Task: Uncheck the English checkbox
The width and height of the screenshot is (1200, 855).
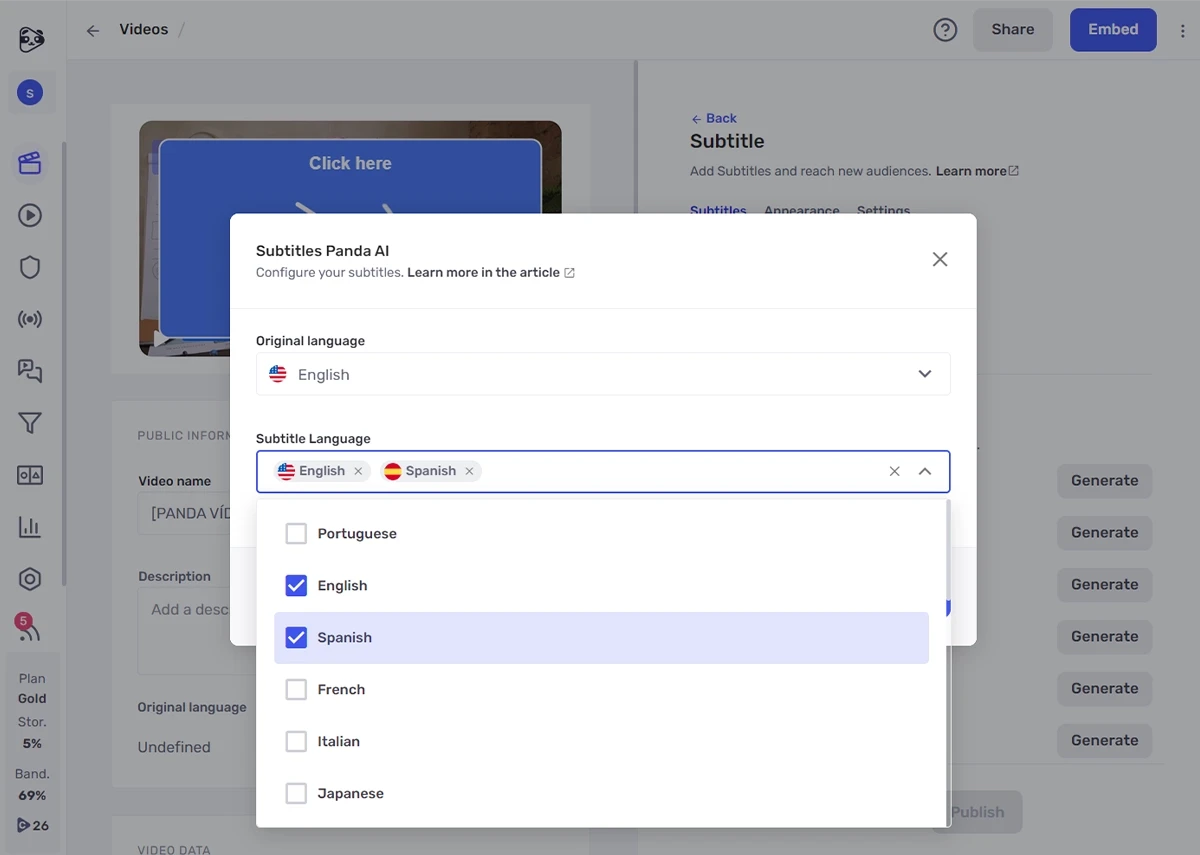Action: pyautogui.click(x=296, y=586)
